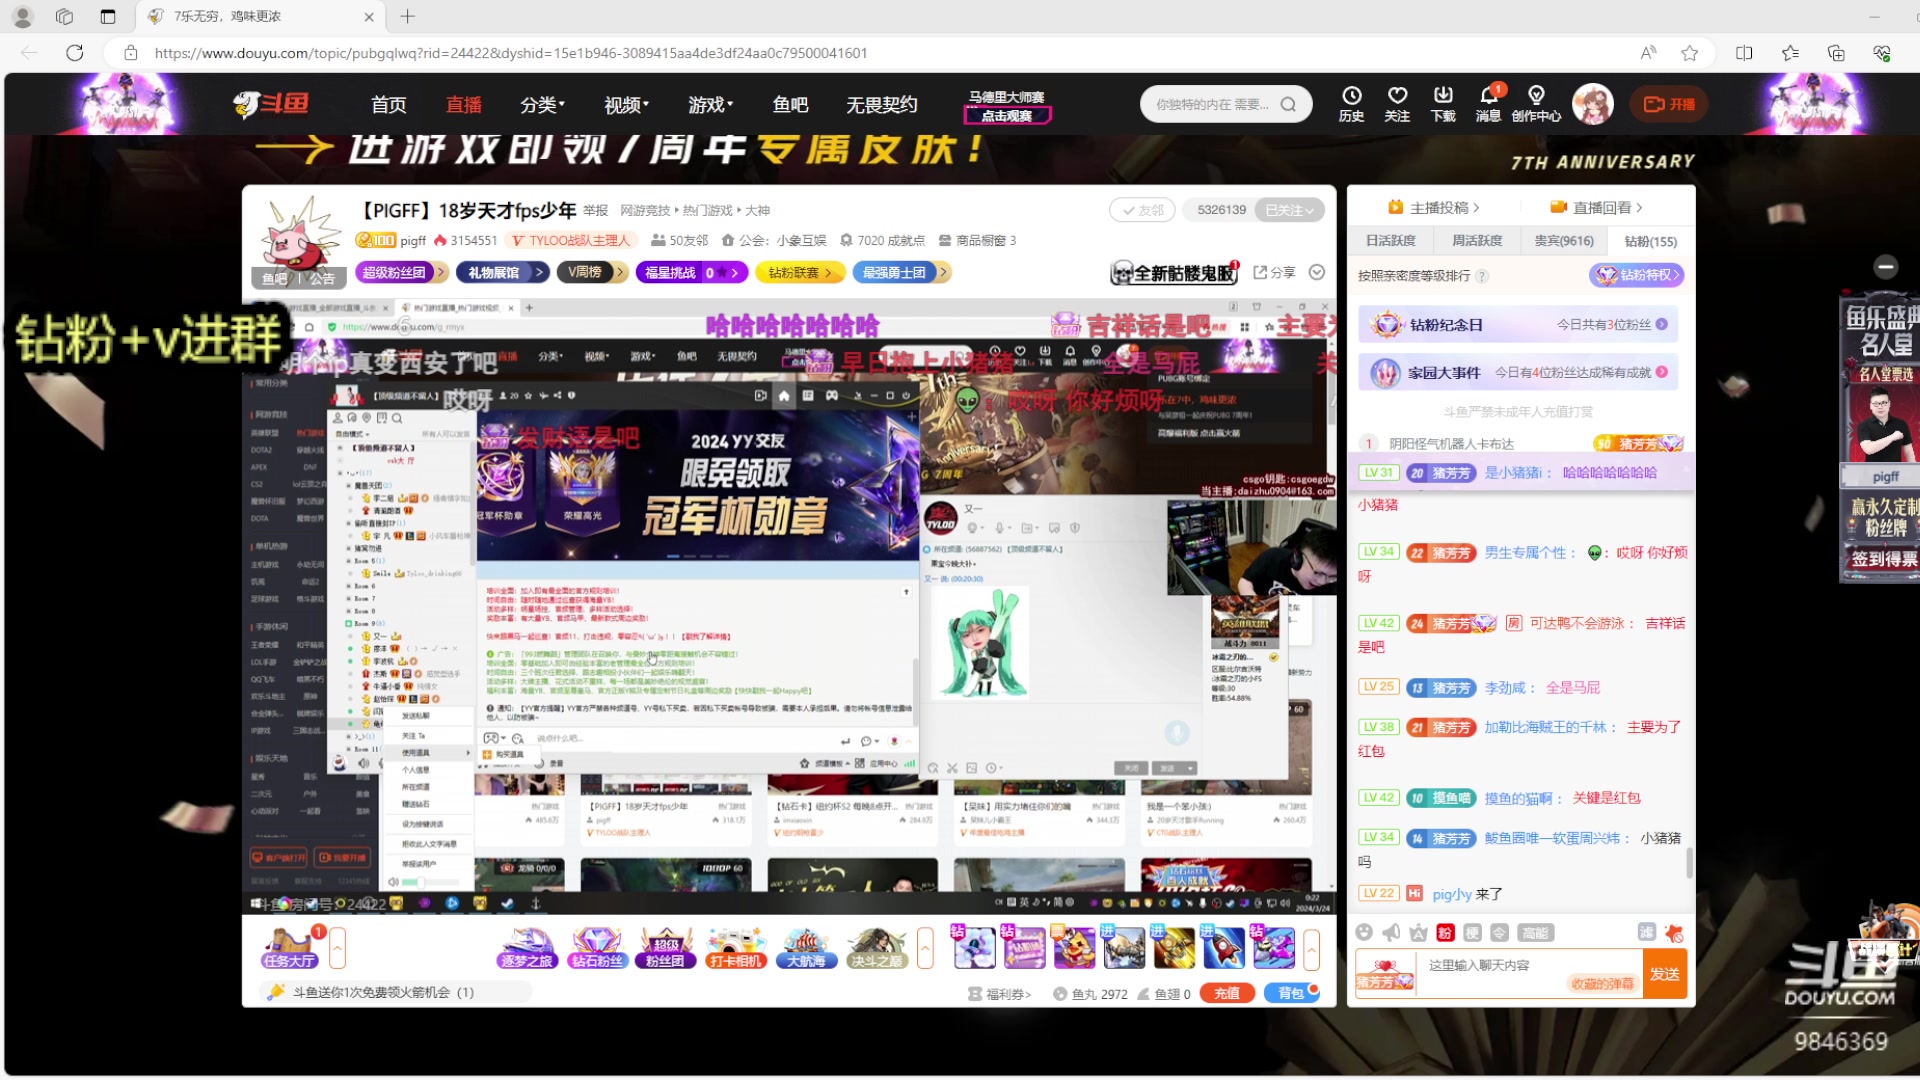
Task: Switch to the 钻粉(155) tab
Action: tap(1650, 241)
